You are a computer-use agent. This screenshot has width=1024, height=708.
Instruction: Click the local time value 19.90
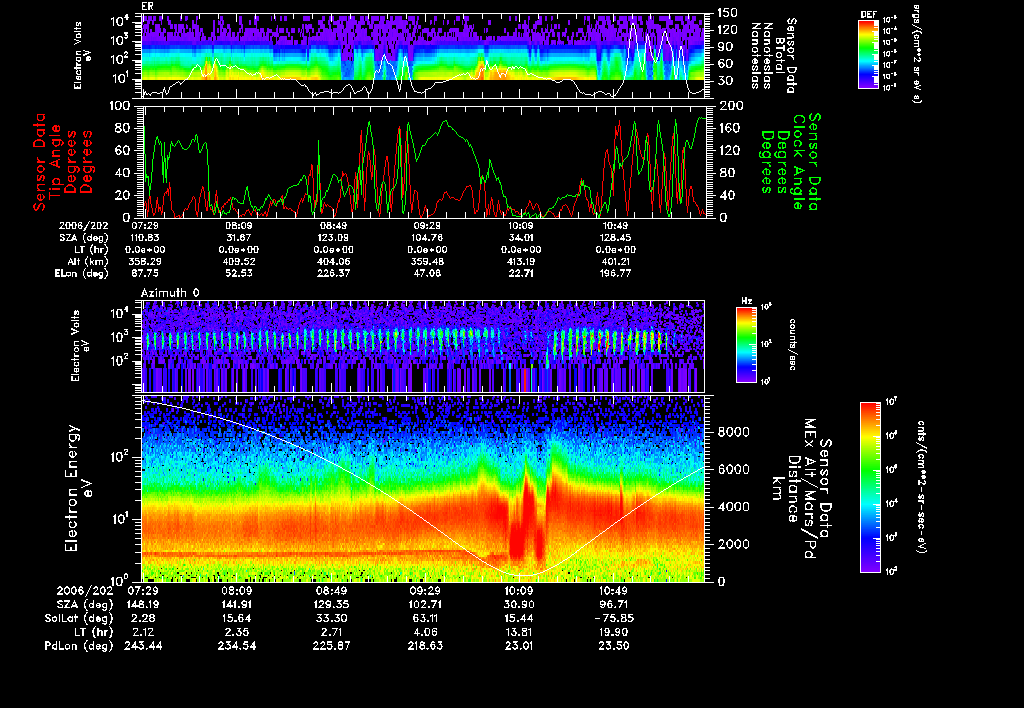coord(613,632)
